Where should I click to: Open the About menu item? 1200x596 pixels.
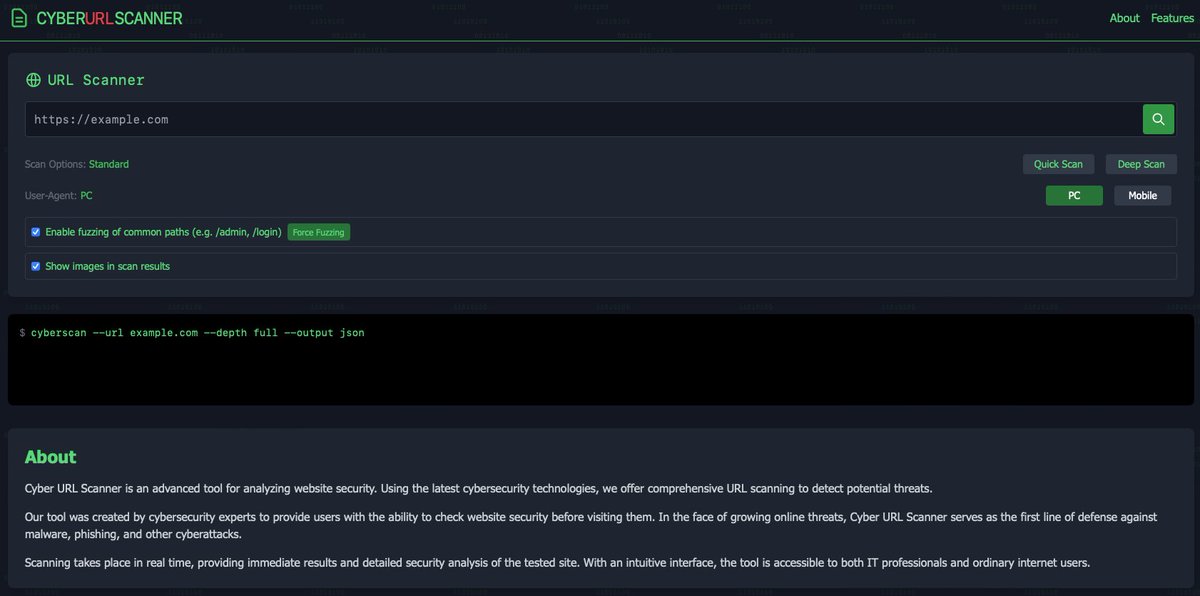[1124, 17]
